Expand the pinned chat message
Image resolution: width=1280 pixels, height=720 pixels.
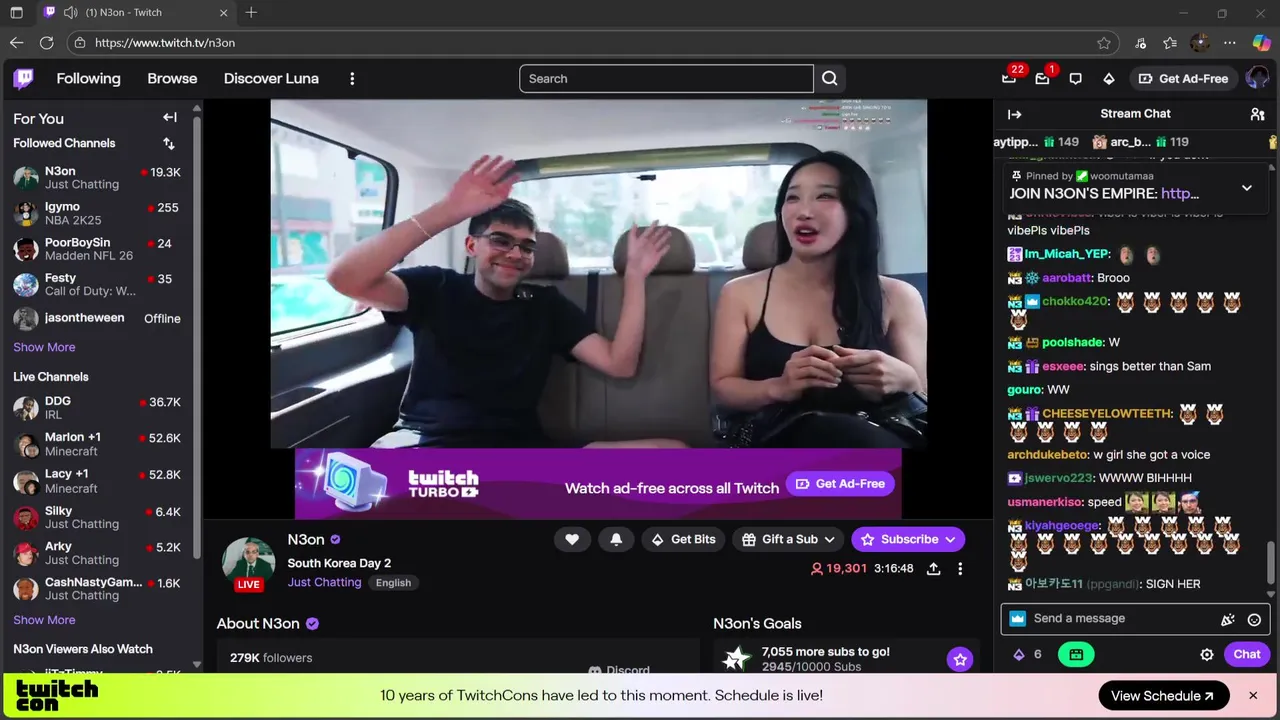1247,188
